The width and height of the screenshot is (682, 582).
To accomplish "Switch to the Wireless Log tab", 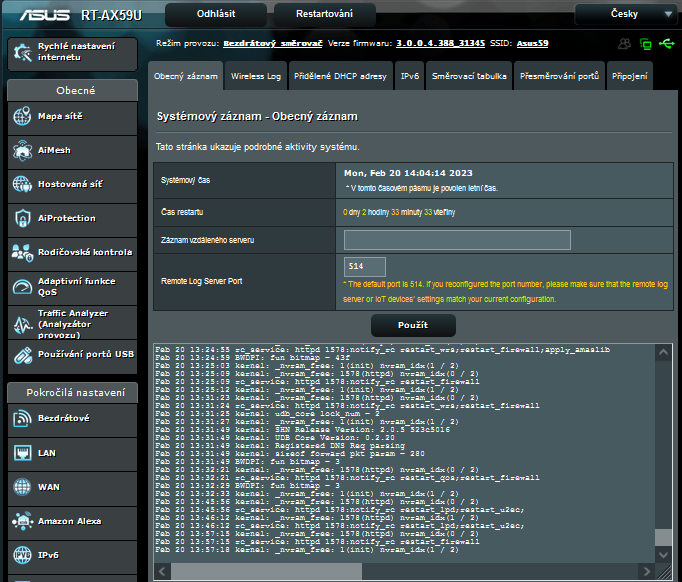I will tap(256, 76).
